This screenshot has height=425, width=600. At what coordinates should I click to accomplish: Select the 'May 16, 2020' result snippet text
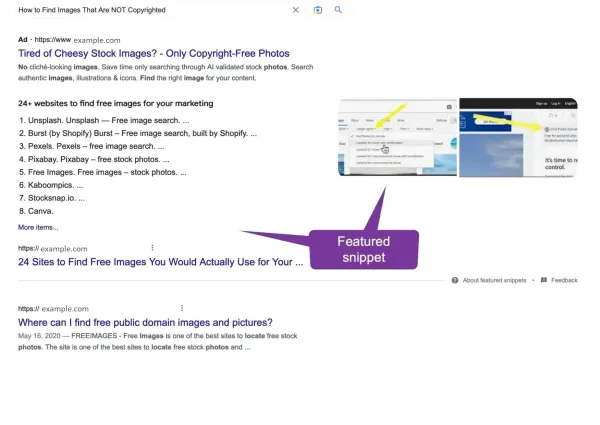click(x=158, y=342)
